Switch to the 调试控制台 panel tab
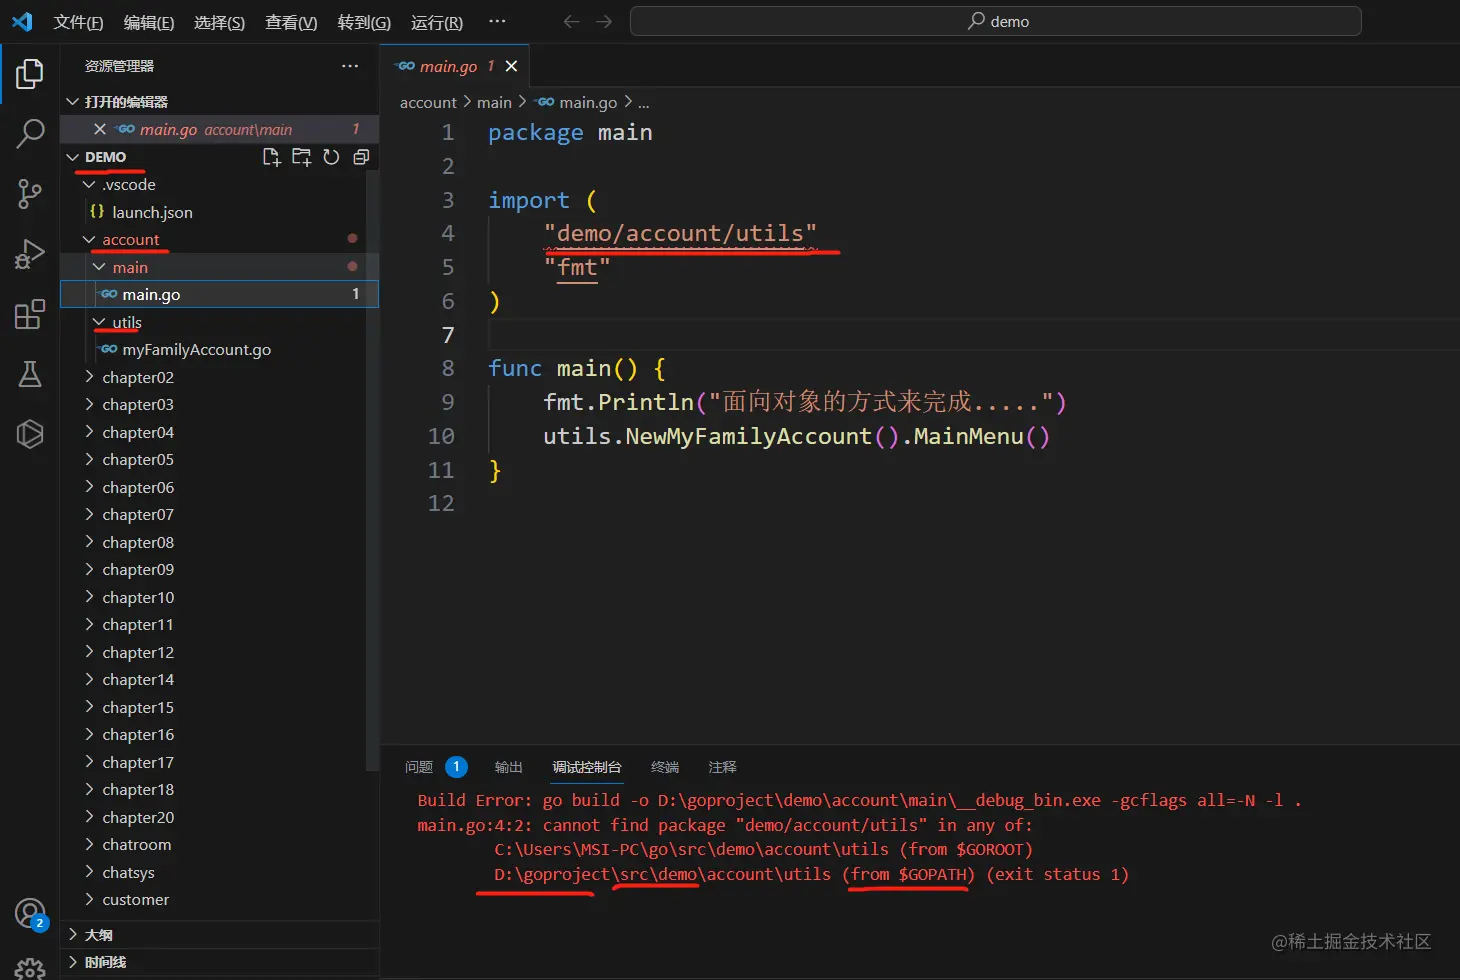This screenshot has width=1460, height=980. click(587, 767)
